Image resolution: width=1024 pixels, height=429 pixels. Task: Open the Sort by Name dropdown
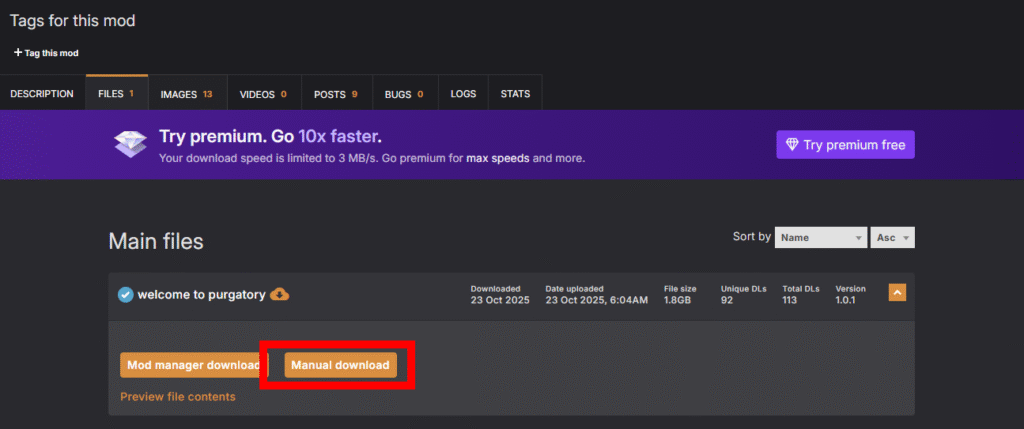click(821, 238)
